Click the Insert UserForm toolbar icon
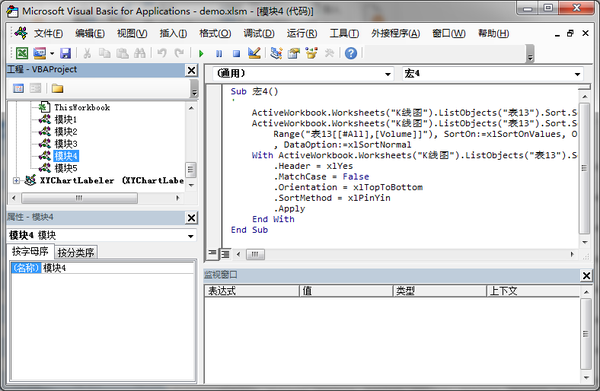This screenshot has height=391, width=600. pyautogui.click(x=39, y=53)
